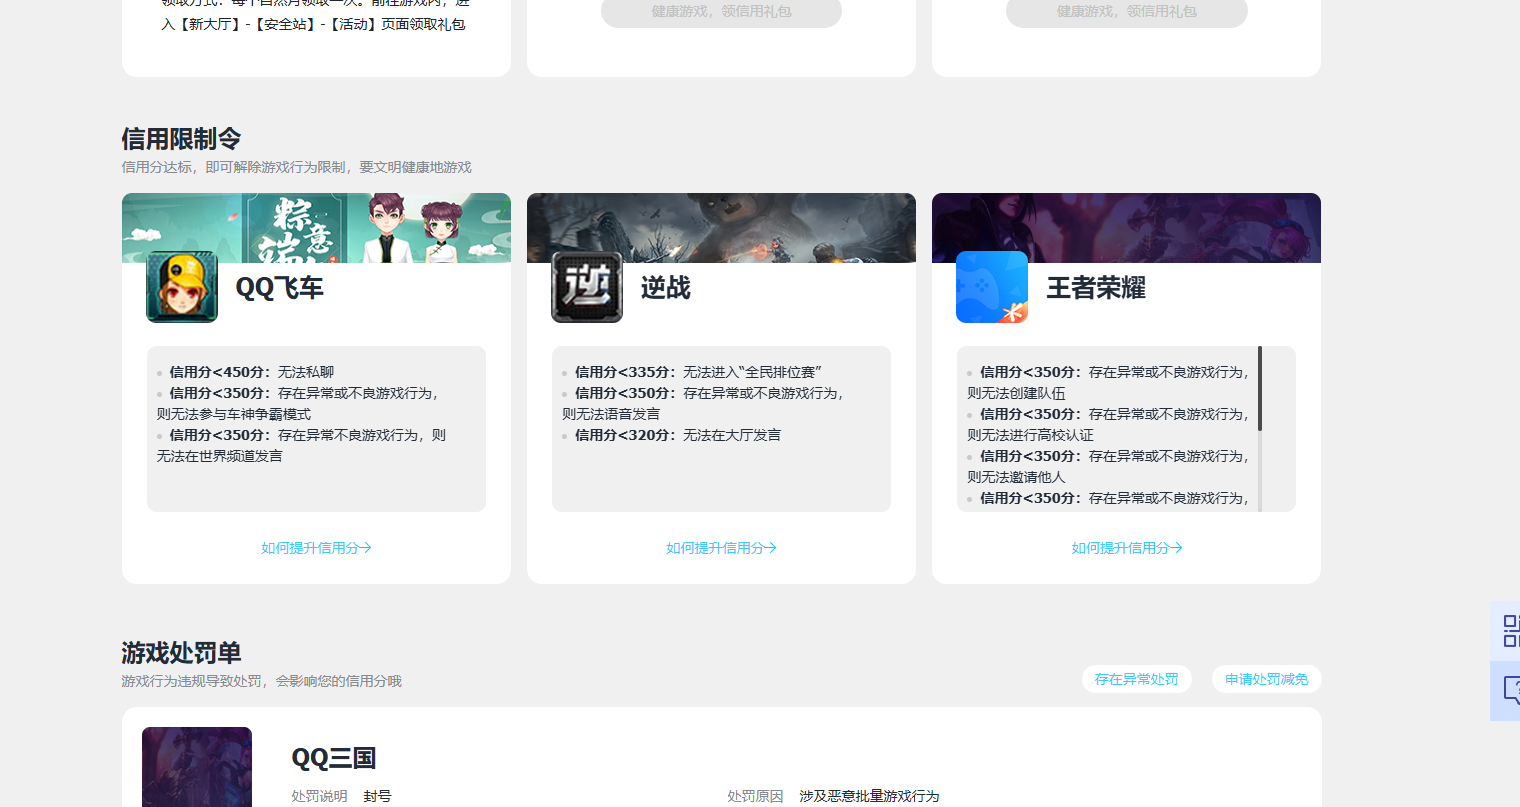Click the QQ三国 punishment title

click(x=334, y=758)
